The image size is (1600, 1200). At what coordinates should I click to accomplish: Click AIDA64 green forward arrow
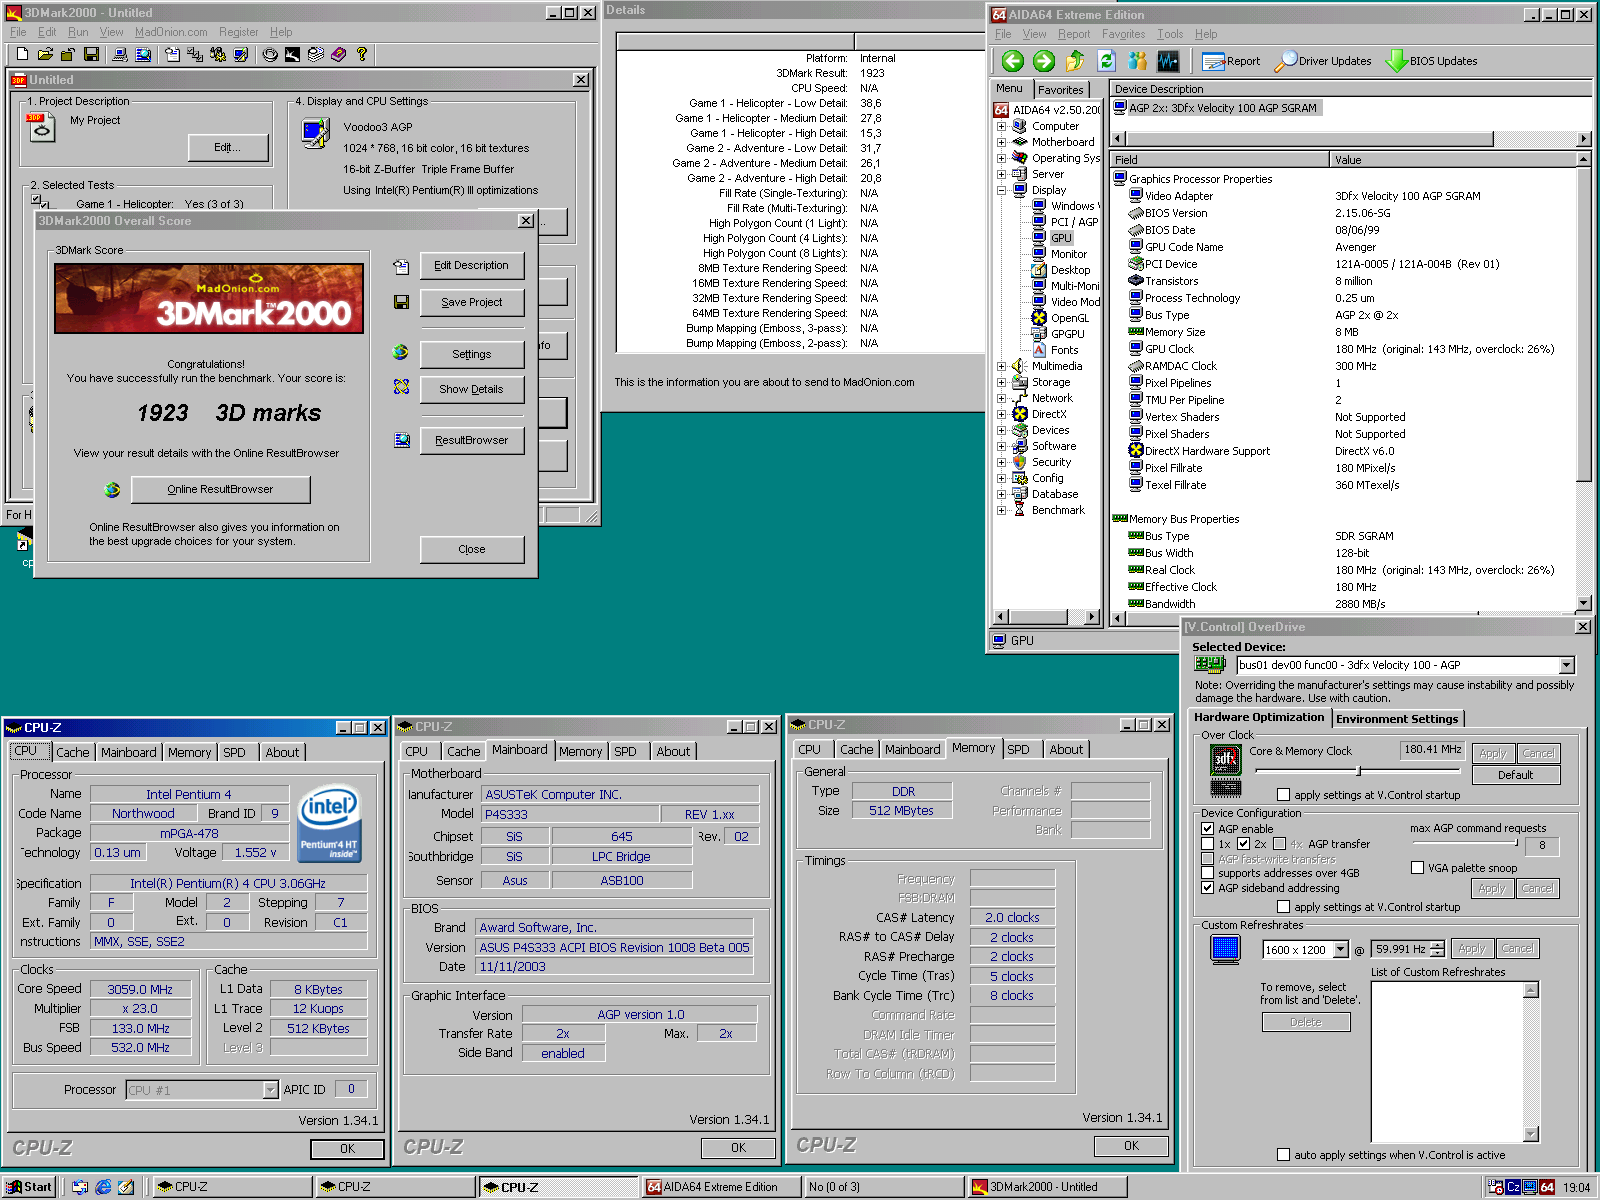tap(1044, 61)
